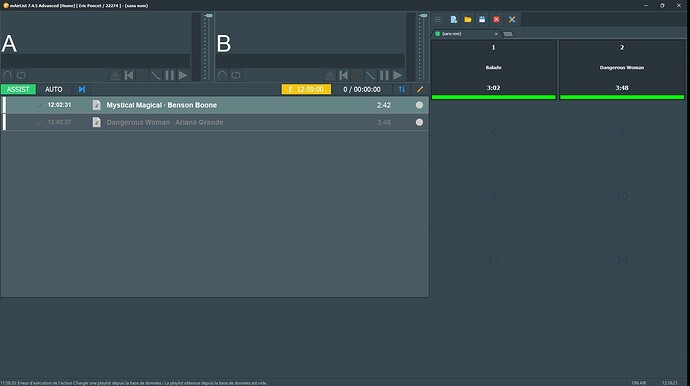
Task: Close the (sans nom) cartwall tab
Action: tap(496, 34)
